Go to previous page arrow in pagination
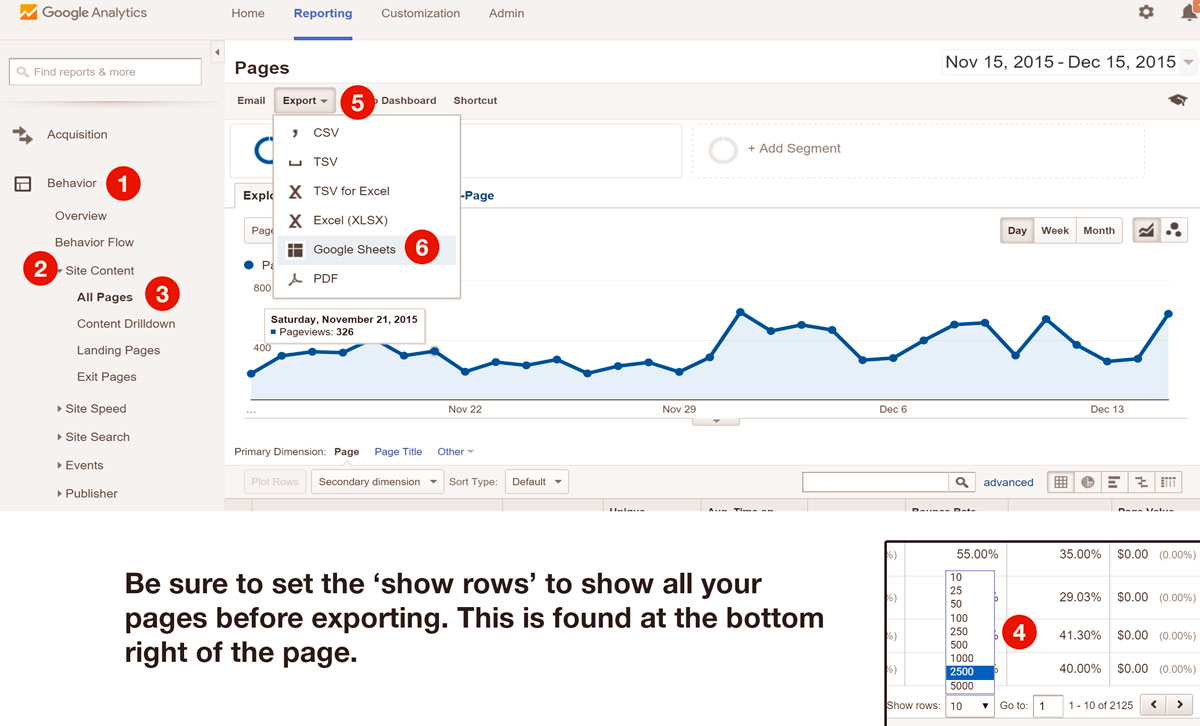 pyautogui.click(x=1156, y=705)
